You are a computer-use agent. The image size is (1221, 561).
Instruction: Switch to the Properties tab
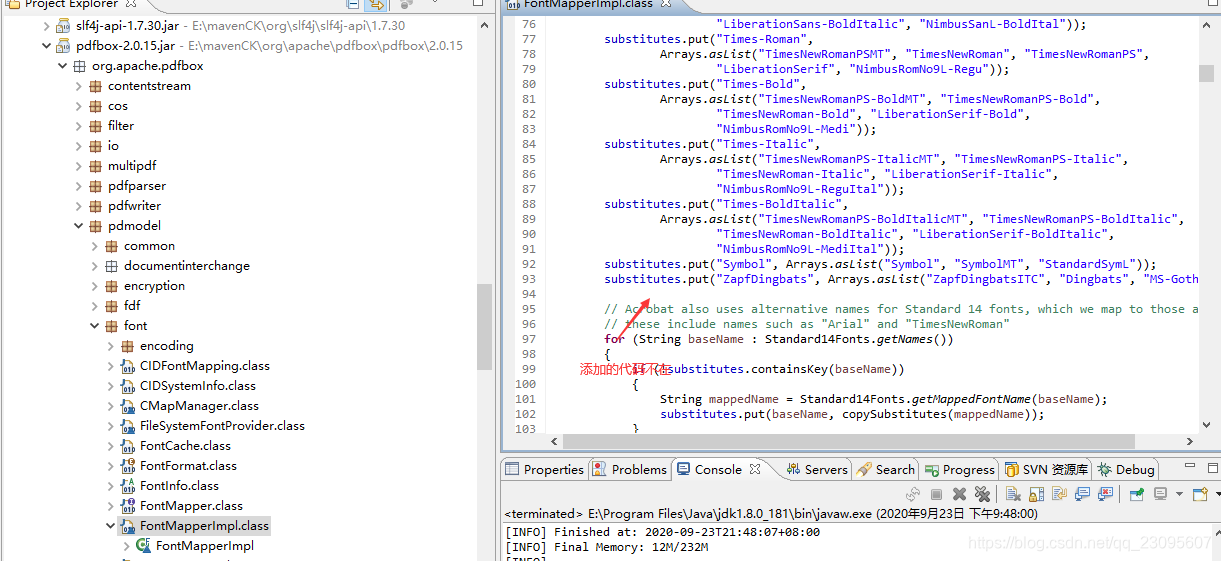[x=545, y=469]
